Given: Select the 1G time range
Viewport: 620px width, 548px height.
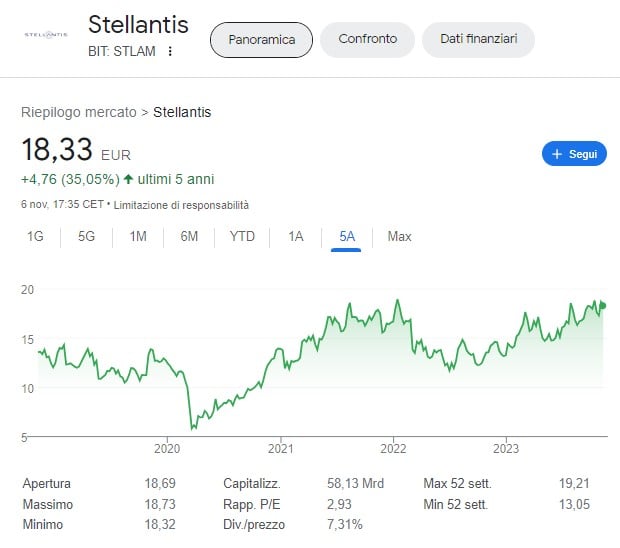Looking at the screenshot, I should [x=35, y=237].
